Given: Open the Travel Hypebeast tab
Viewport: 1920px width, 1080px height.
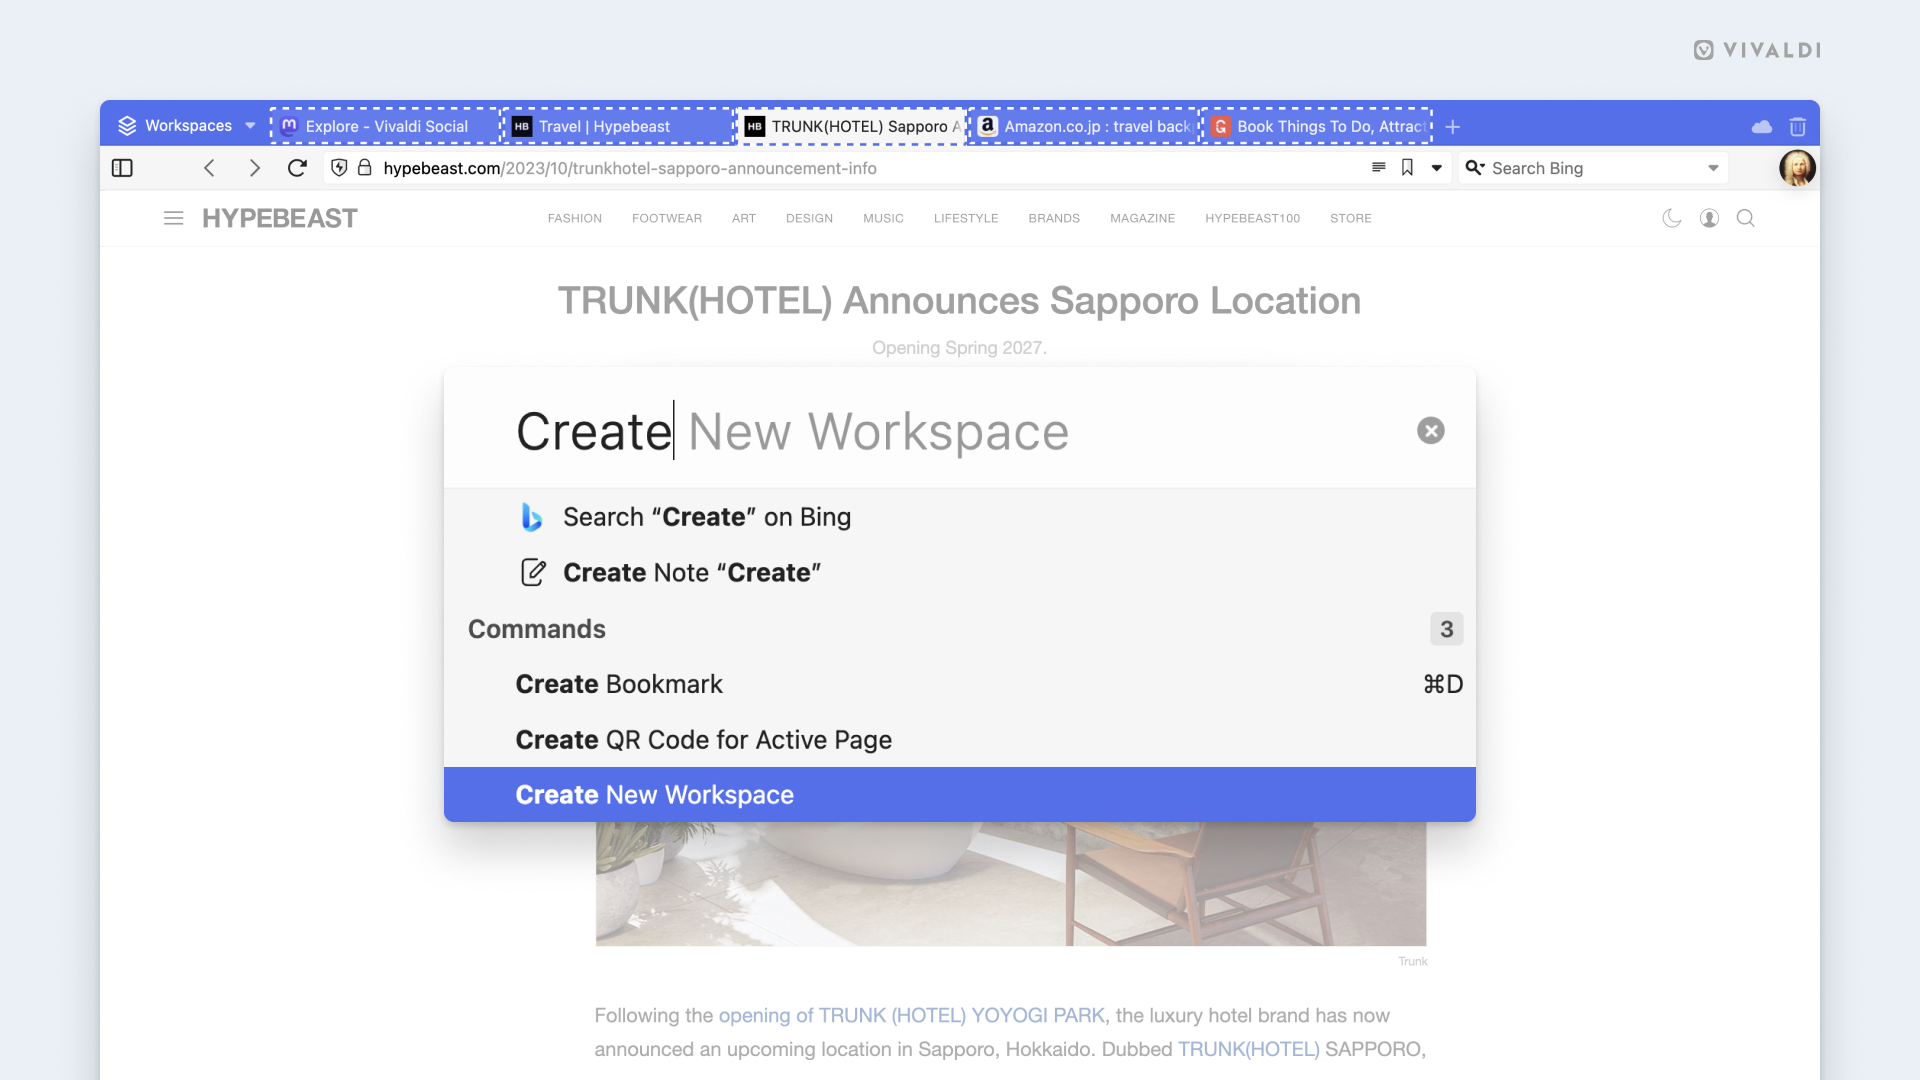Looking at the screenshot, I should [605, 125].
